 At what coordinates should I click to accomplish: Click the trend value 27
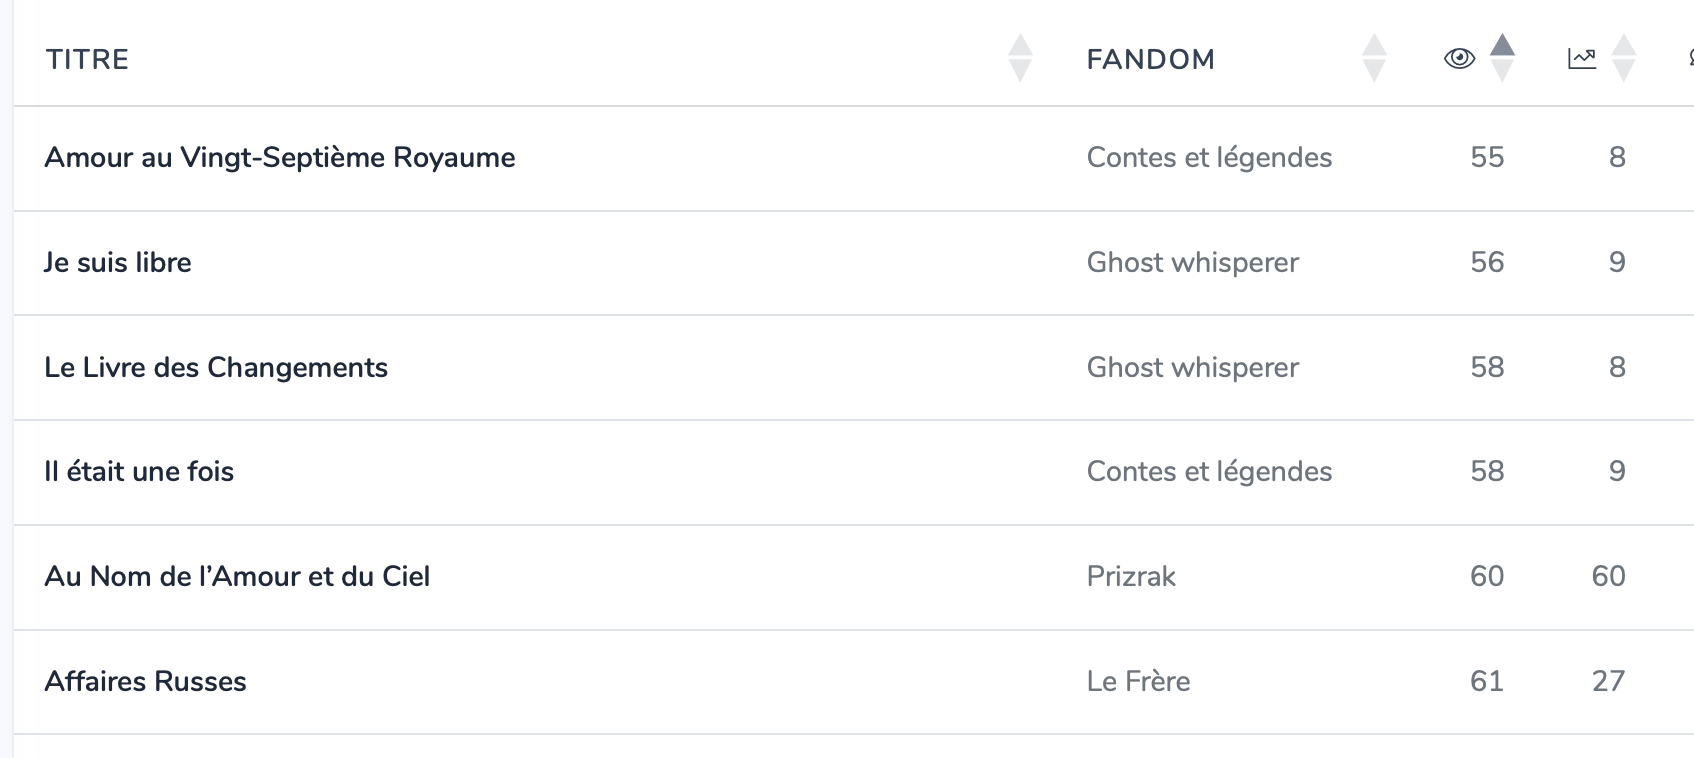click(1608, 682)
